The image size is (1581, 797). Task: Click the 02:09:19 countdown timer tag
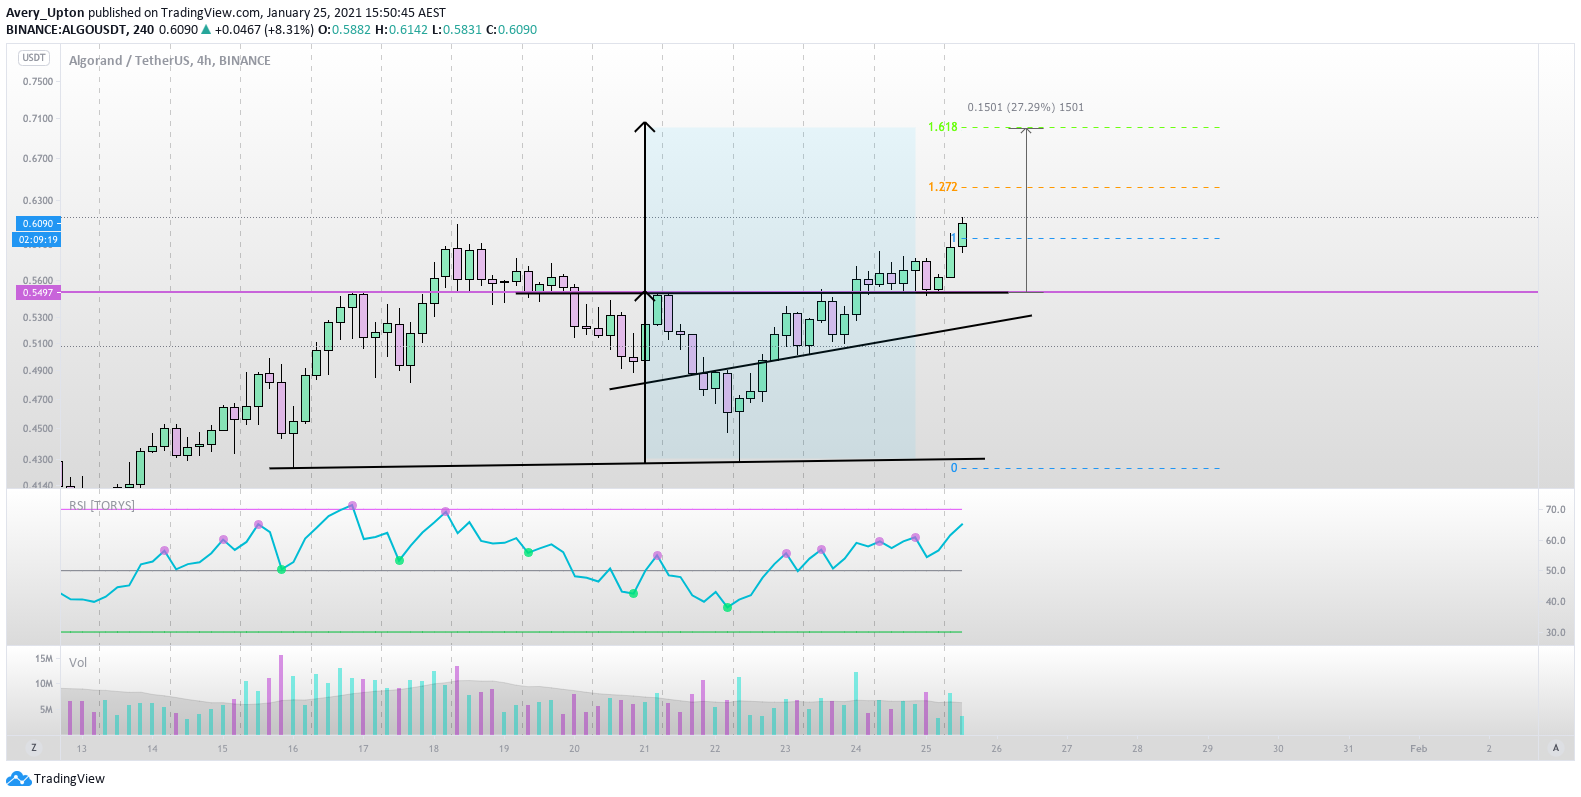coord(38,240)
